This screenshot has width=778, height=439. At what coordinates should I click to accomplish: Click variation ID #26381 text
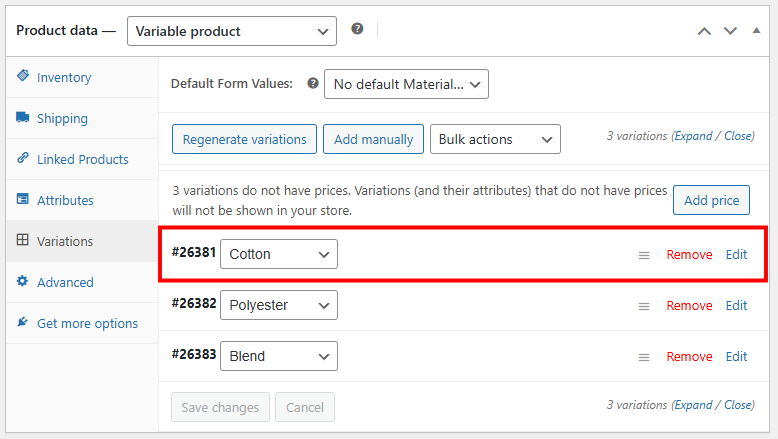point(194,252)
